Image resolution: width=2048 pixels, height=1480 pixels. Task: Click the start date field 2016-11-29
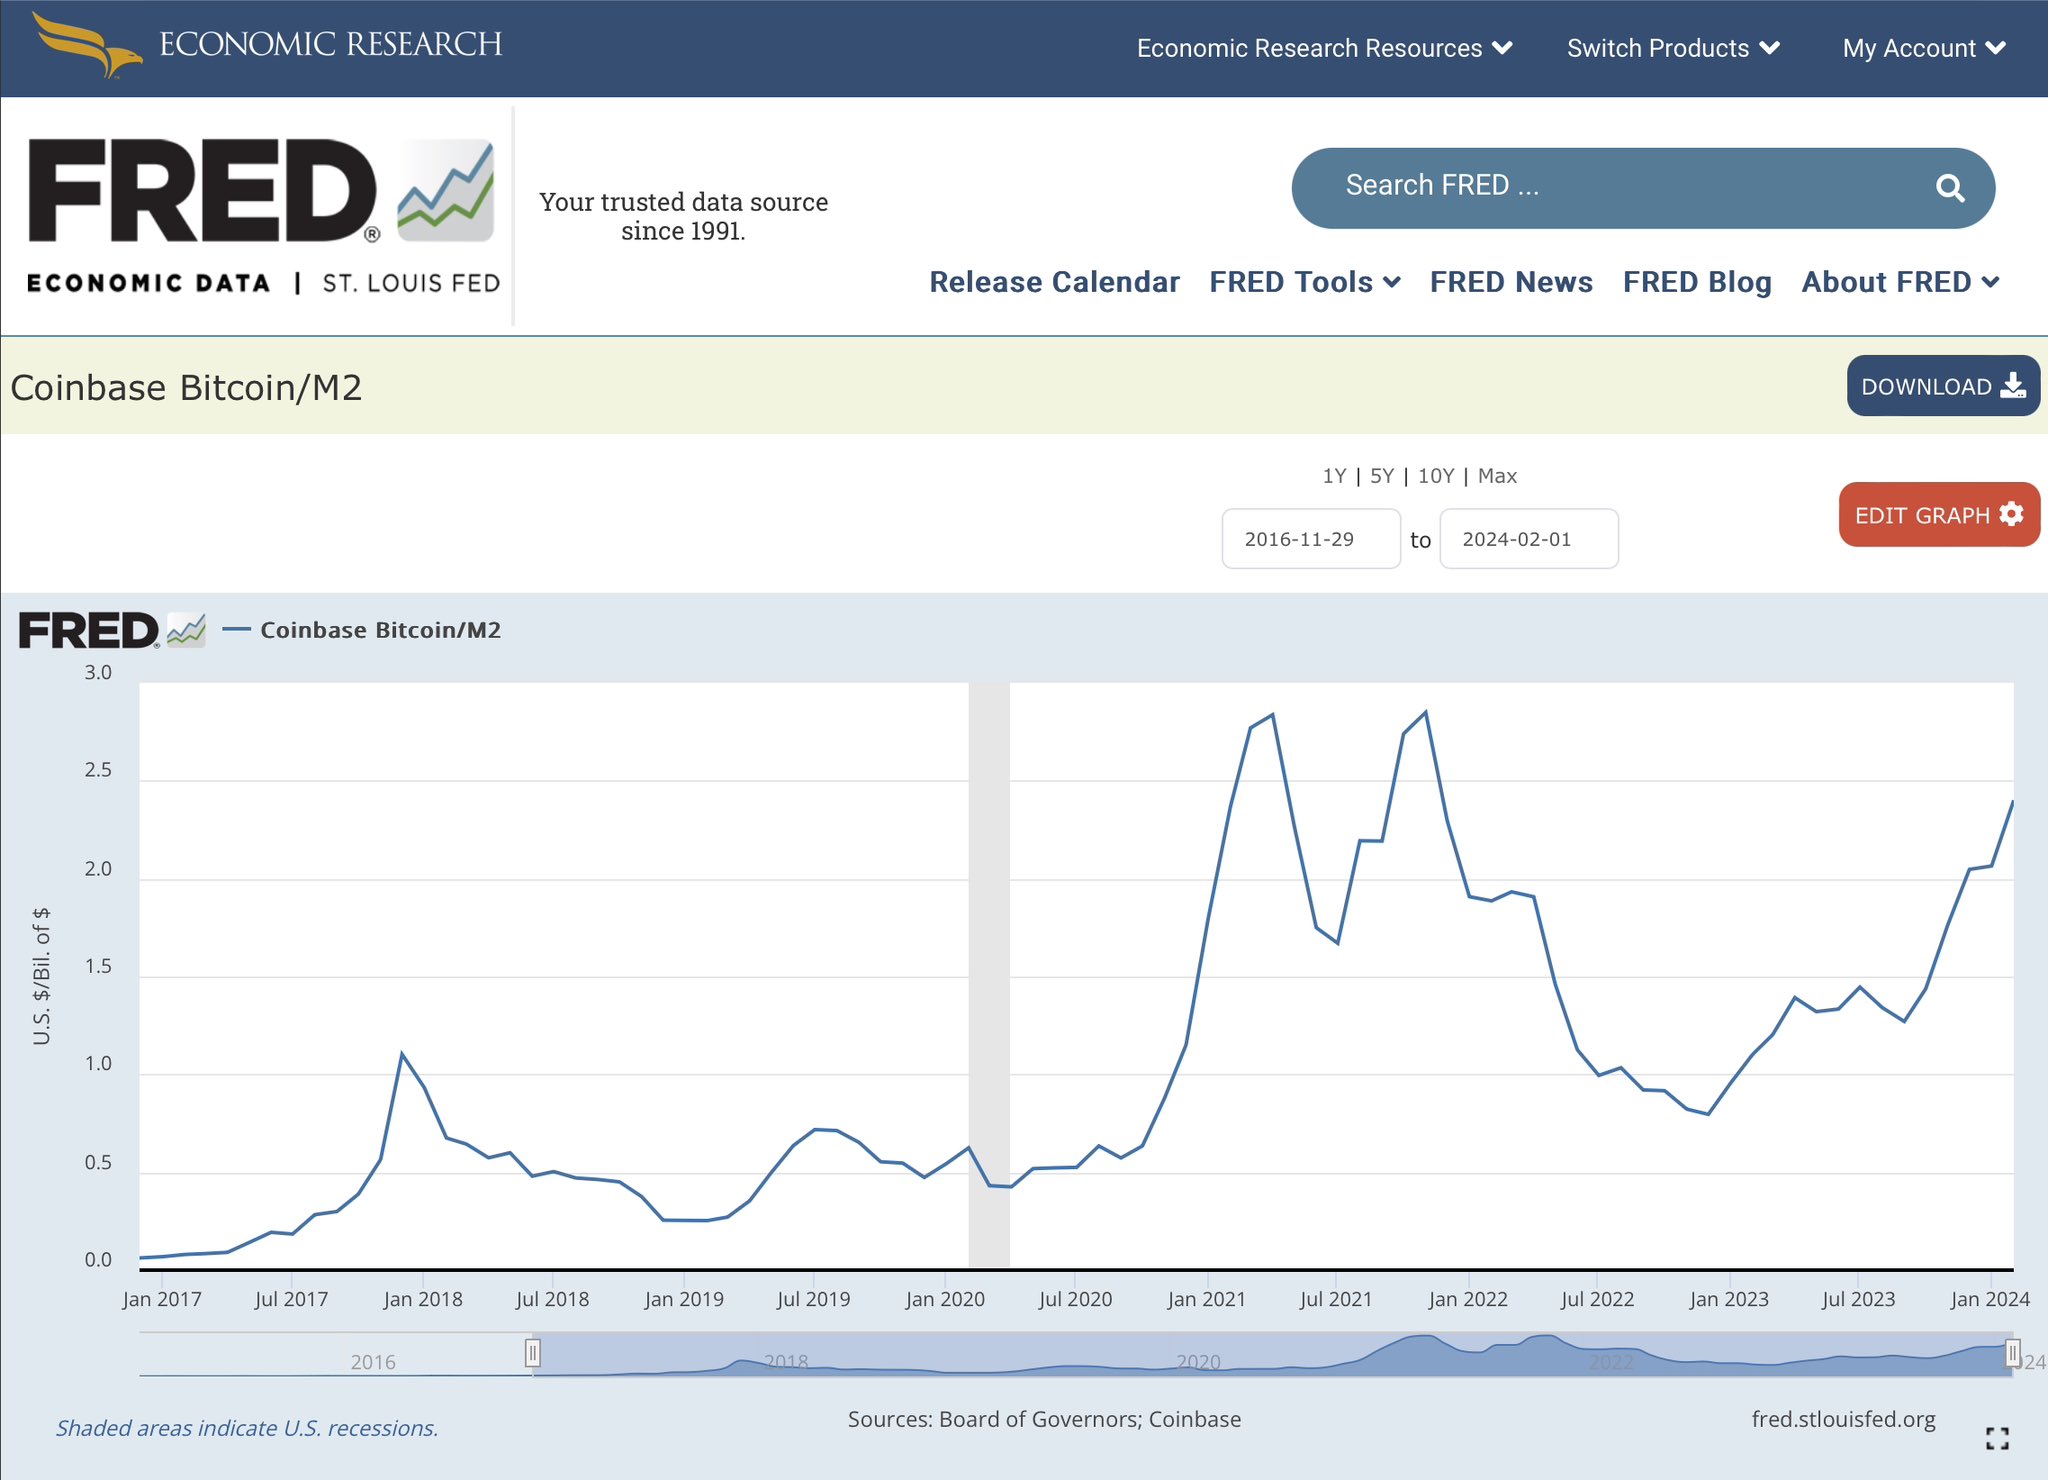click(x=1310, y=539)
